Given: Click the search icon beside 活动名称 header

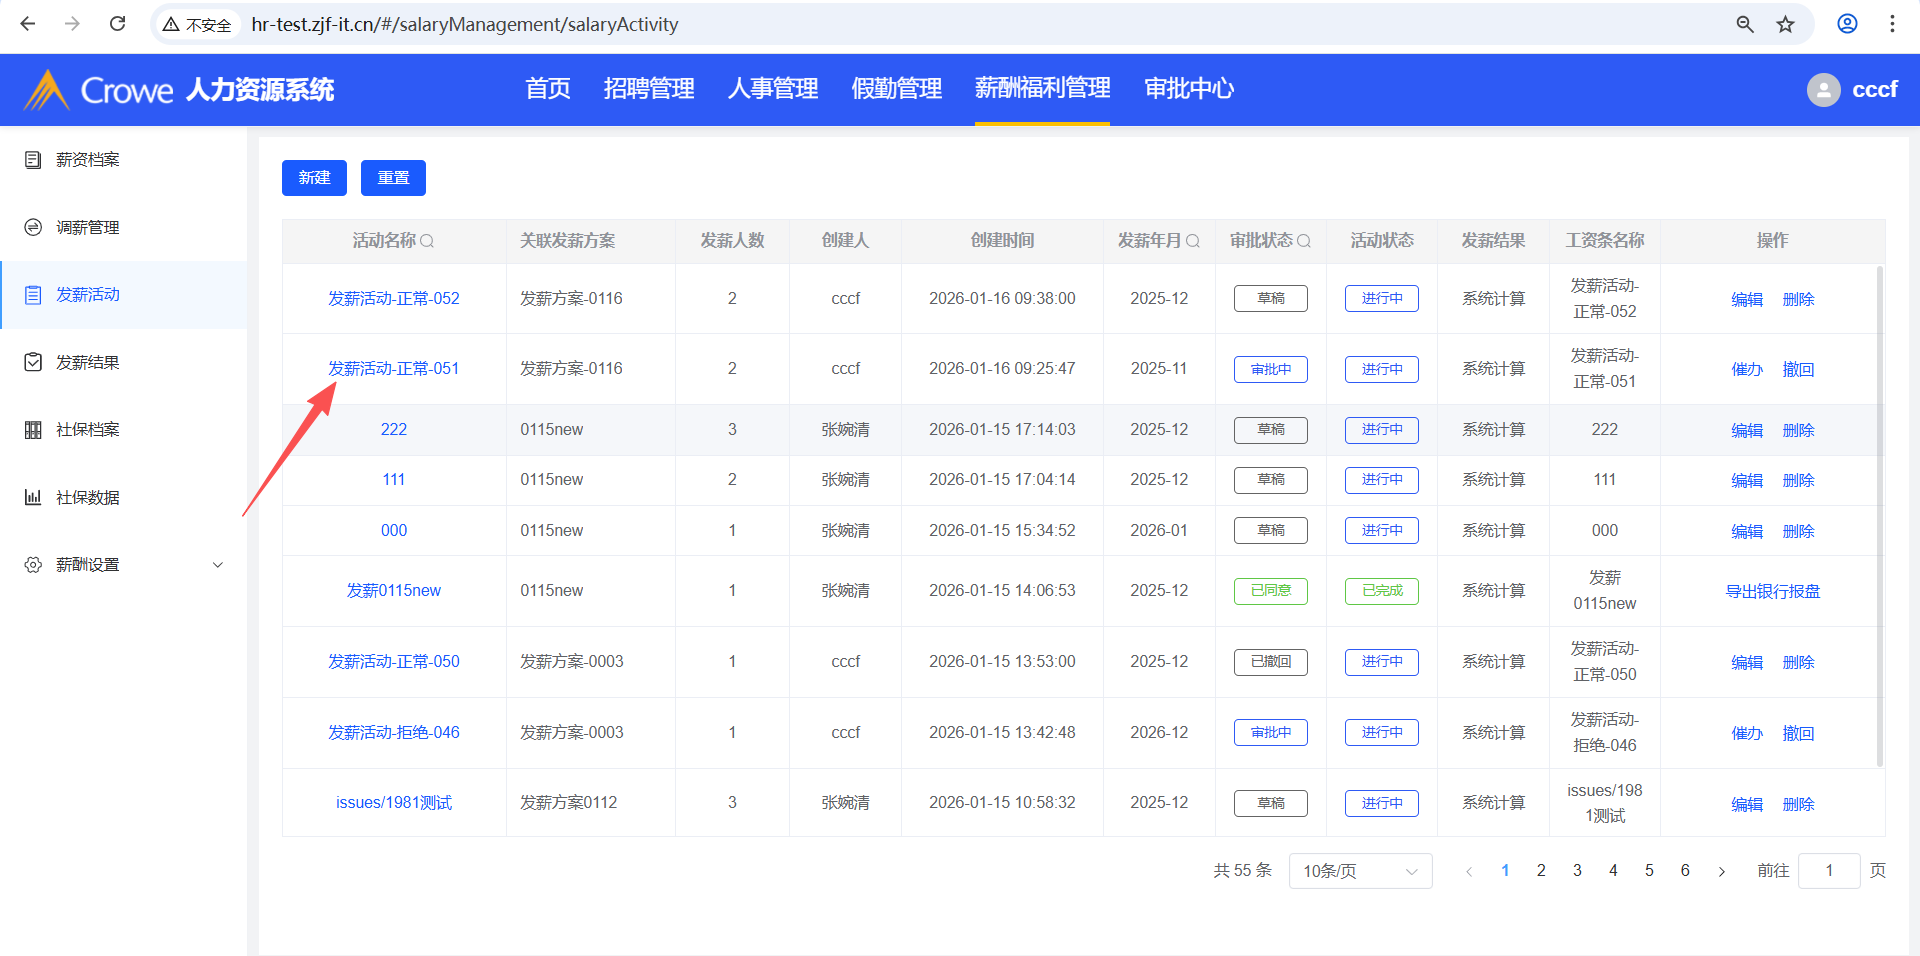Looking at the screenshot, I should click(x=427, y=241).
